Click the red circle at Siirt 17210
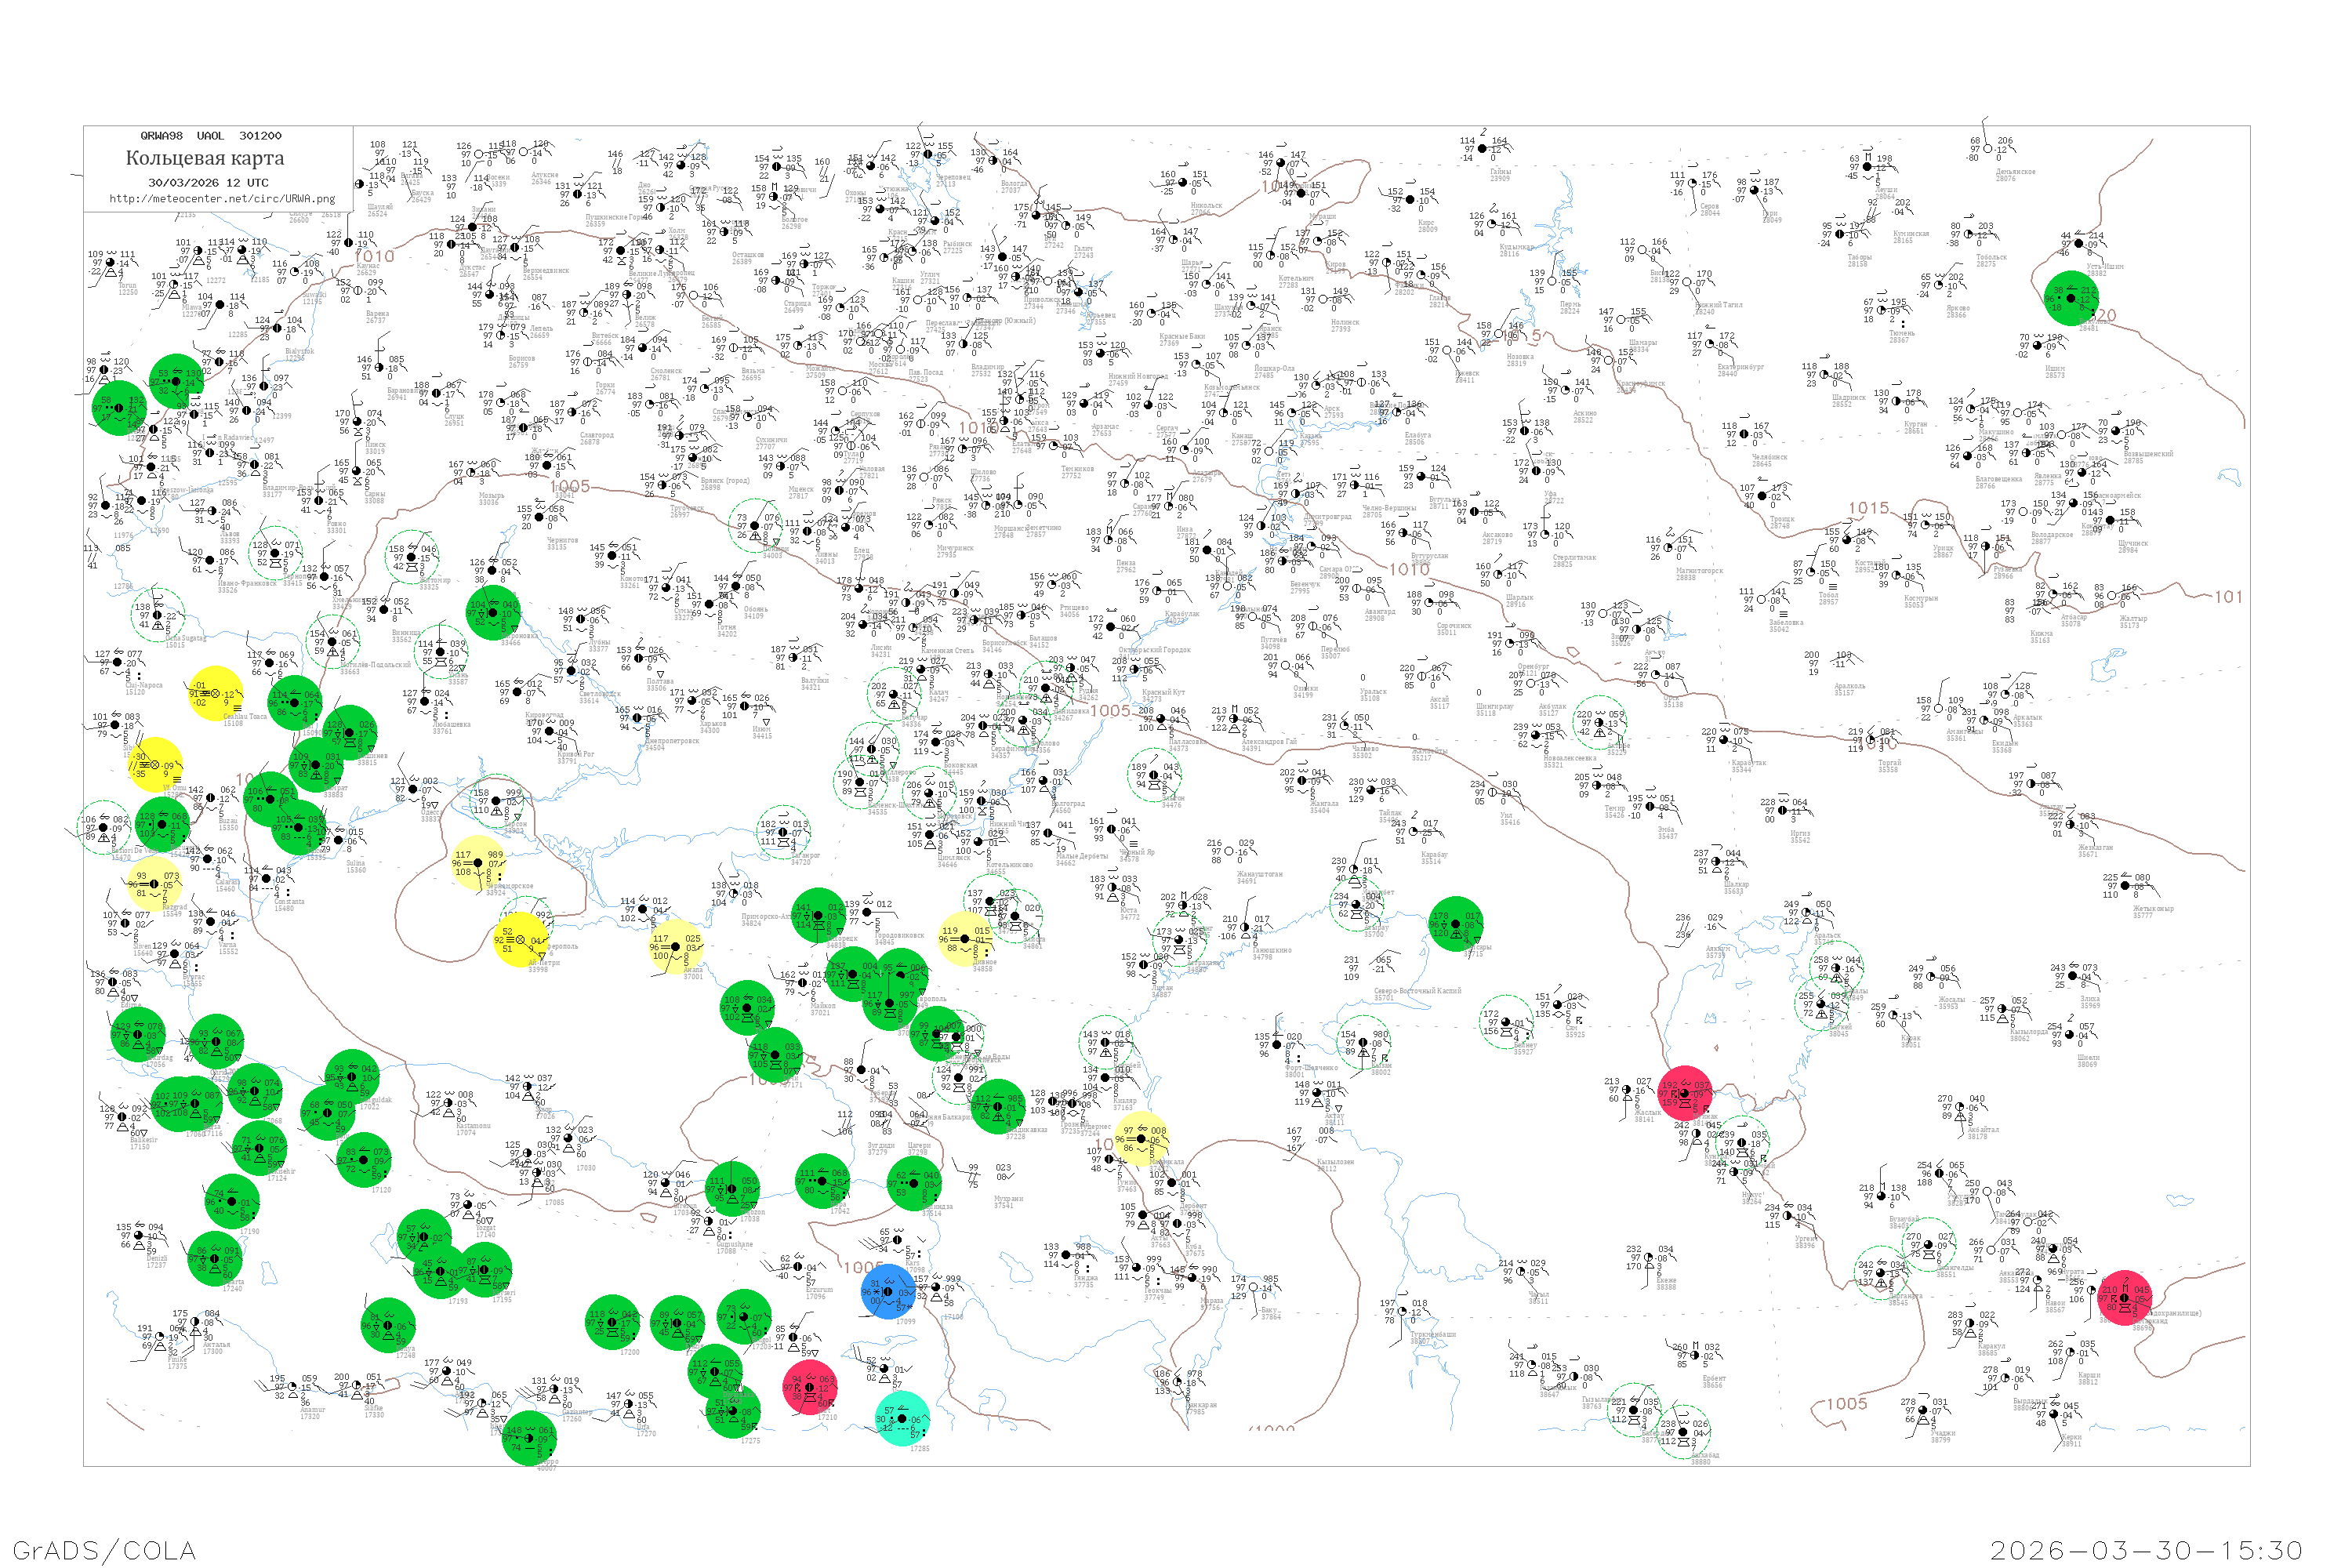2352x1568 pixels. [810, 1388]
